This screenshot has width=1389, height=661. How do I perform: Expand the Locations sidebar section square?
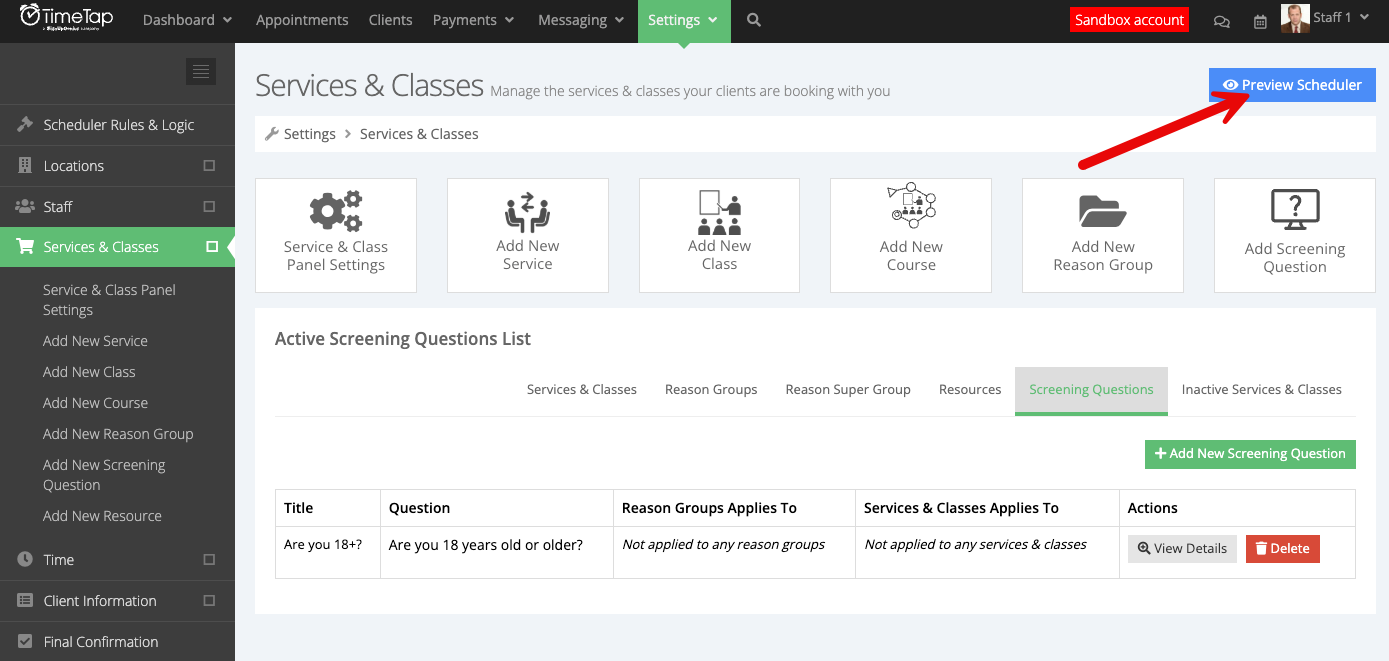tap(209, 165)
